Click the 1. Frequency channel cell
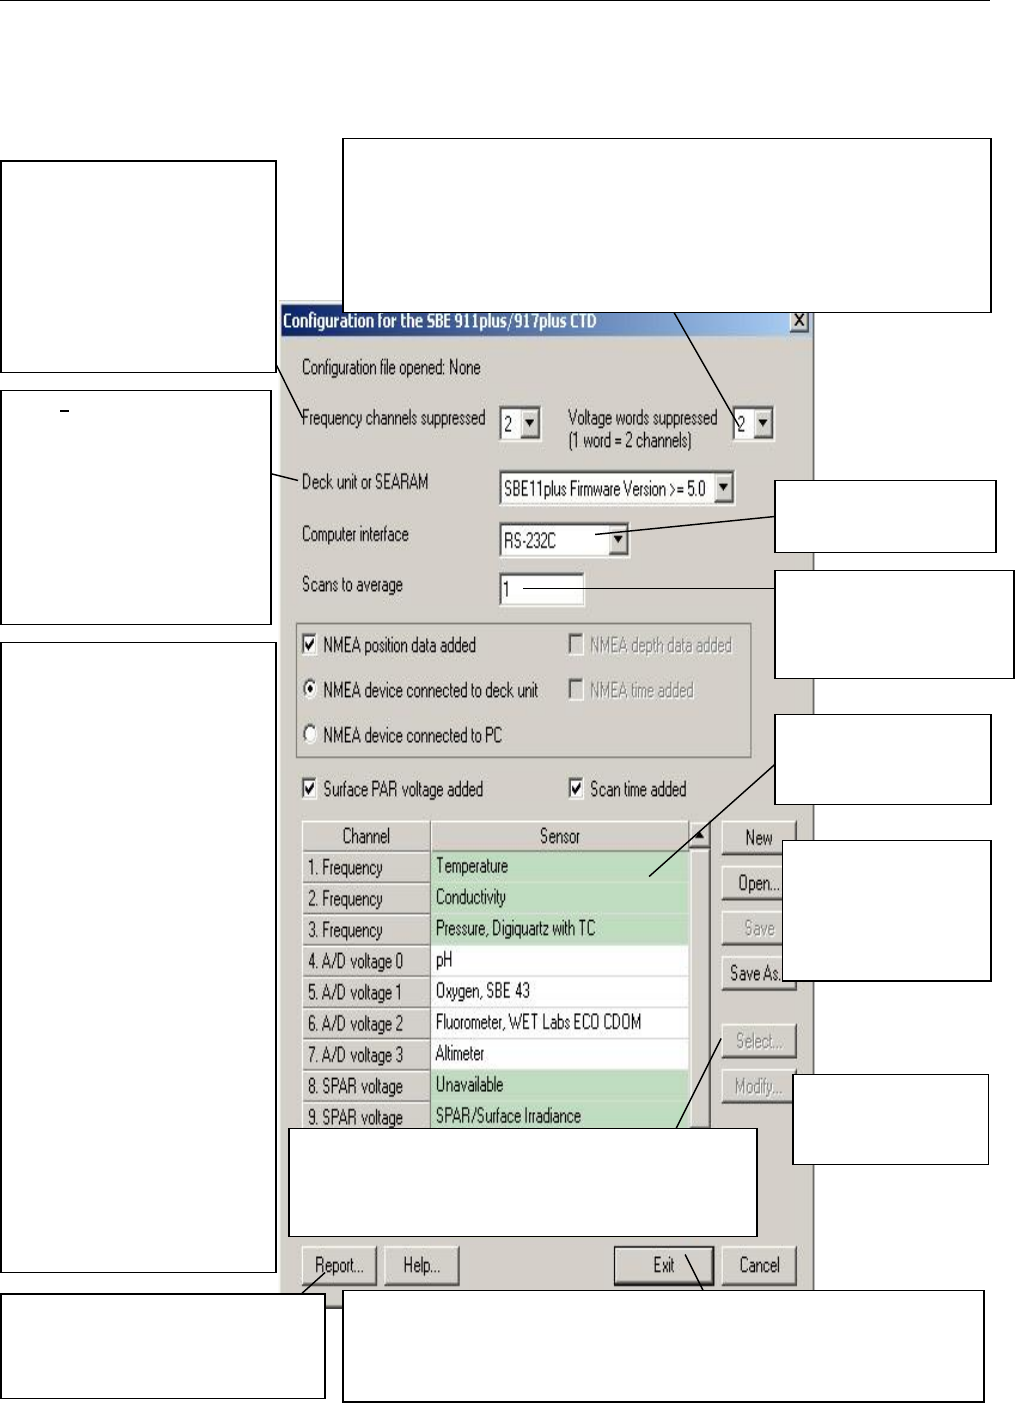This screenshot has width=1015, height=1403. tap(366, 867)
